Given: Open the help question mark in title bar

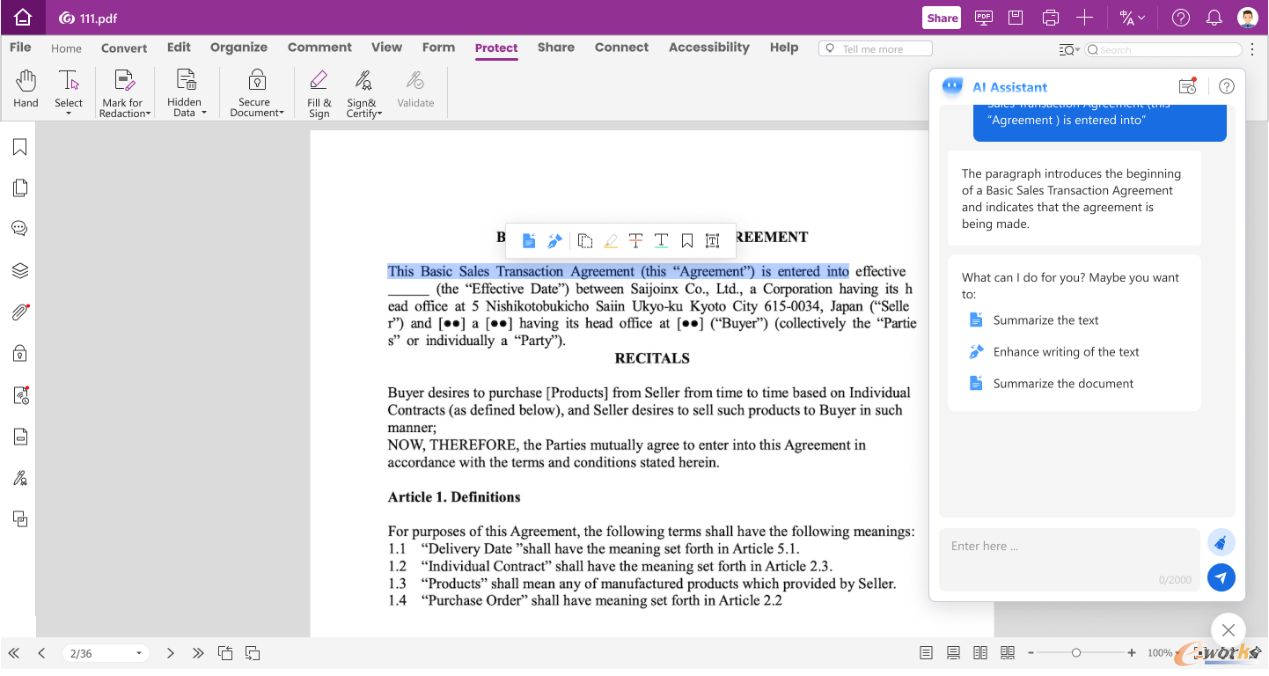Looking at the screenshot, I should pyautogui.click(x=1181, y=17).
